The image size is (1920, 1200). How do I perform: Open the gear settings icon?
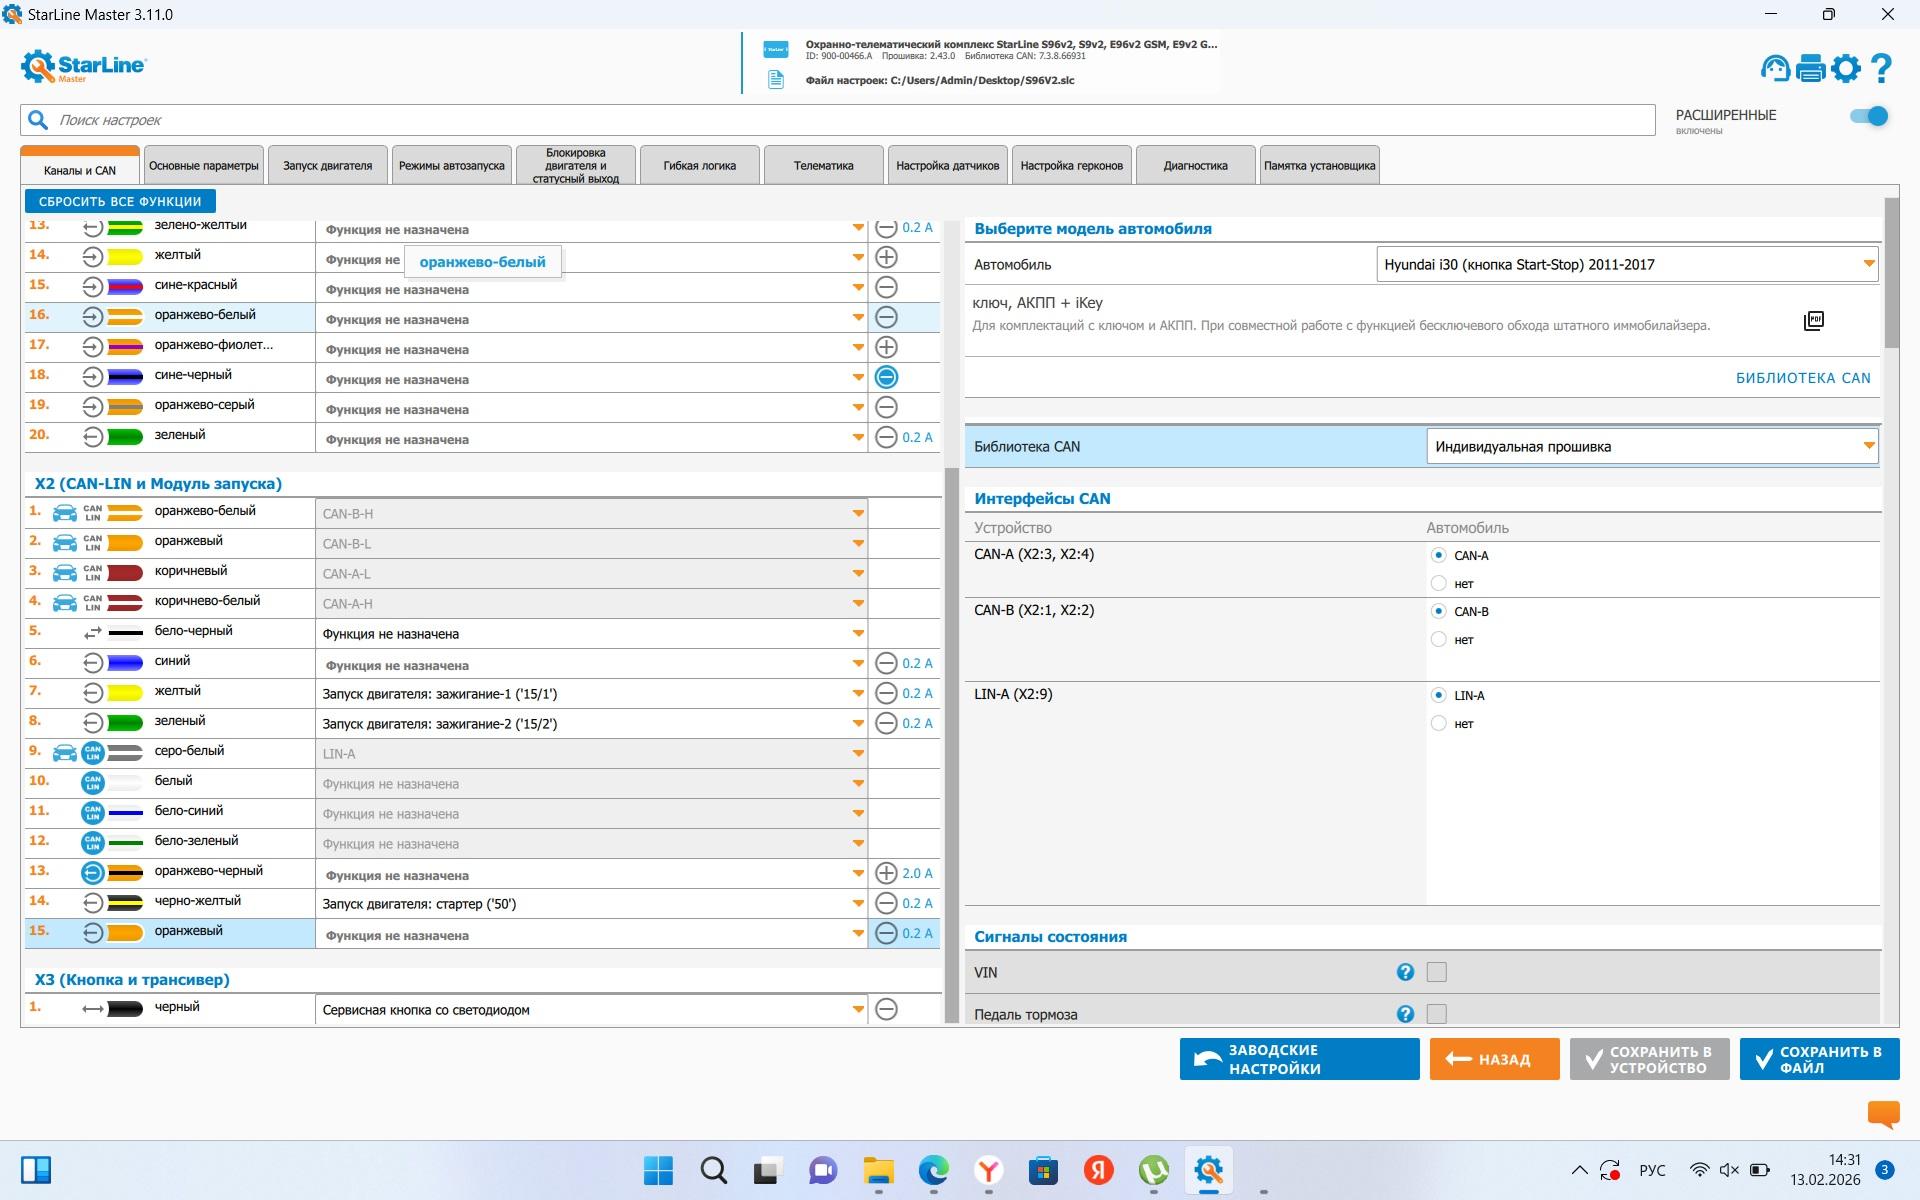click(x=1846, y=68)
